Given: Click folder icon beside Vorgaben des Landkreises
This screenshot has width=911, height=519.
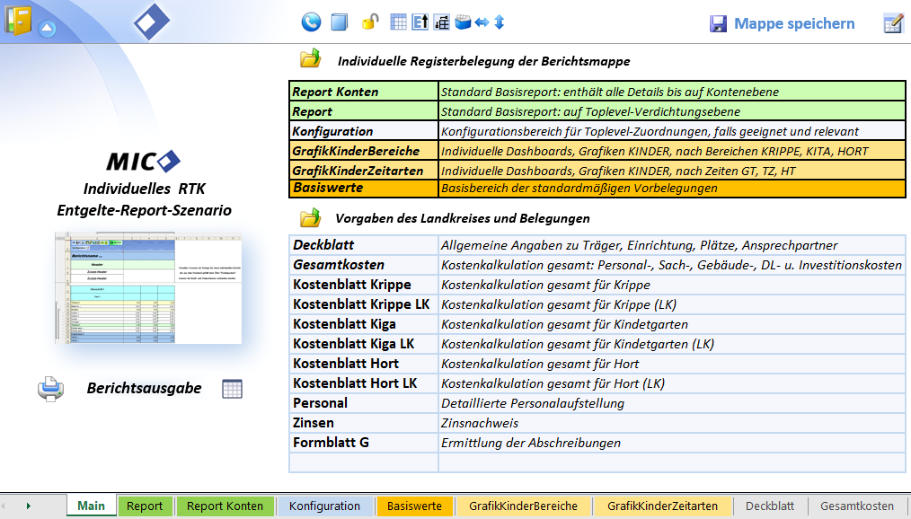Looking at the screenshot, I should [310, 217].
